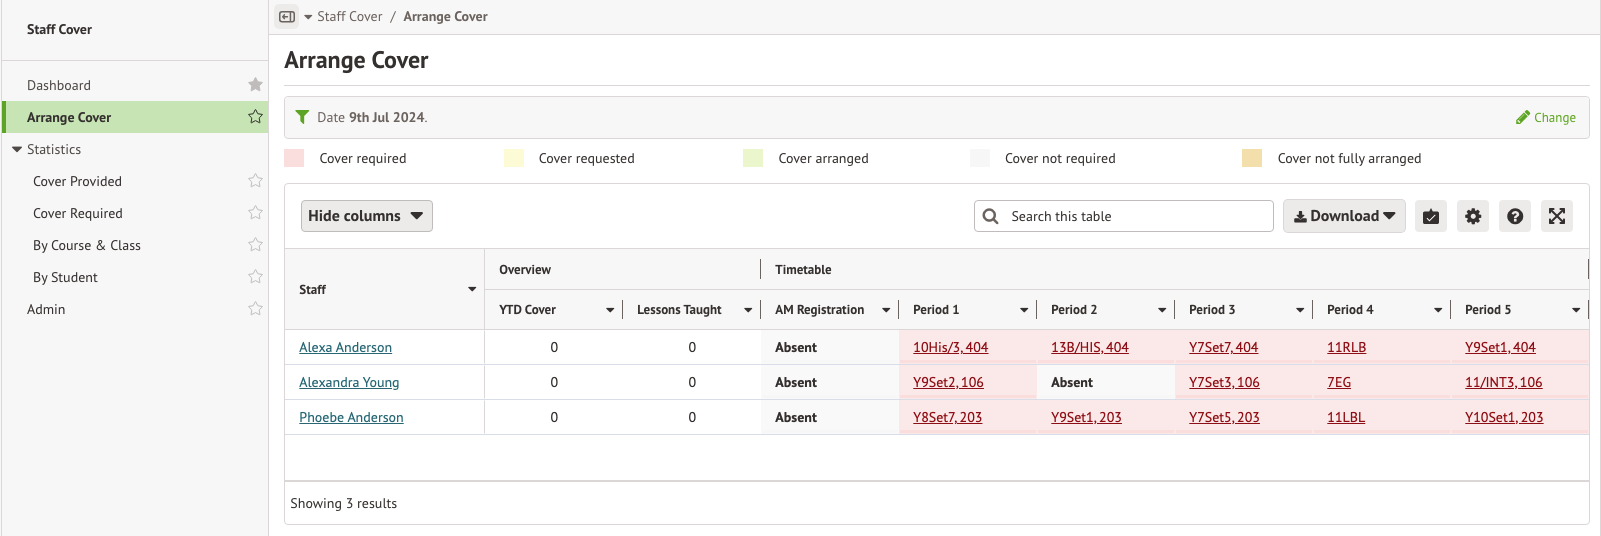The image size is (1601, 536).
Task: Open the Hide columns dropdown
Action: pyautogui.click(x=366, y=216)
